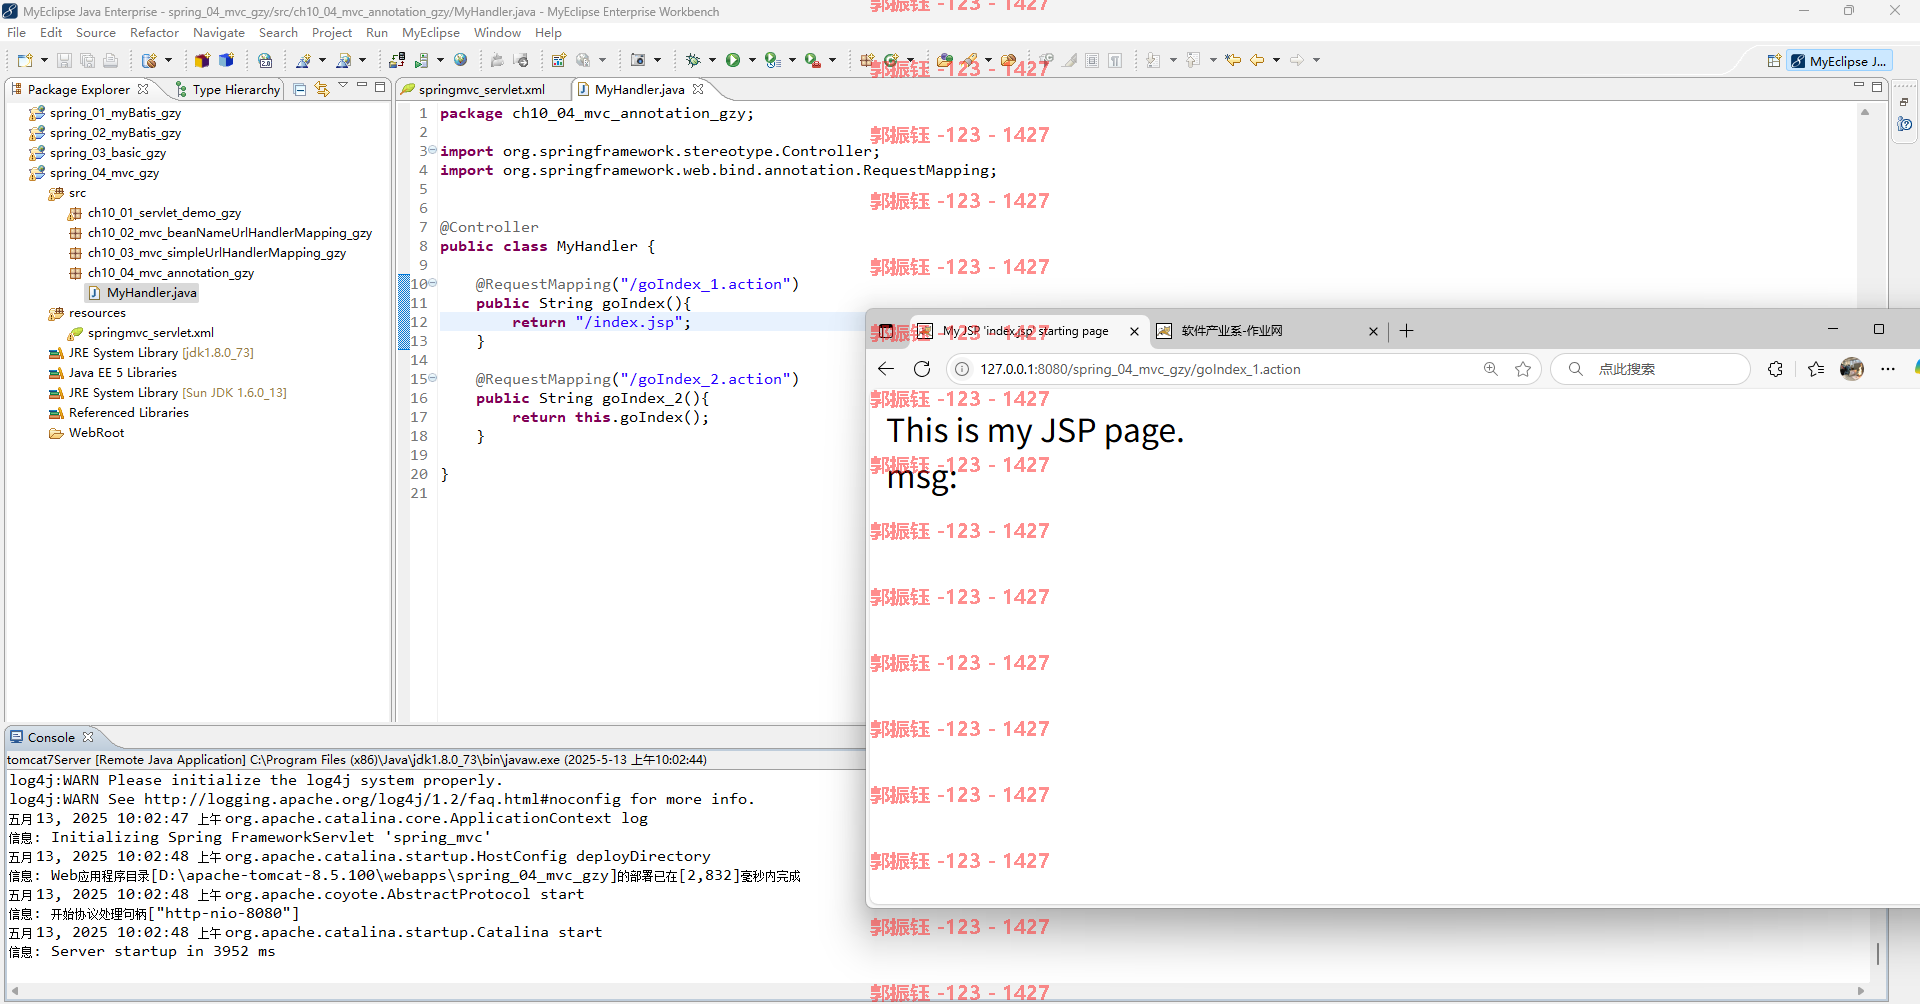Open Package Explorer view menu triangle

(343, 86)
